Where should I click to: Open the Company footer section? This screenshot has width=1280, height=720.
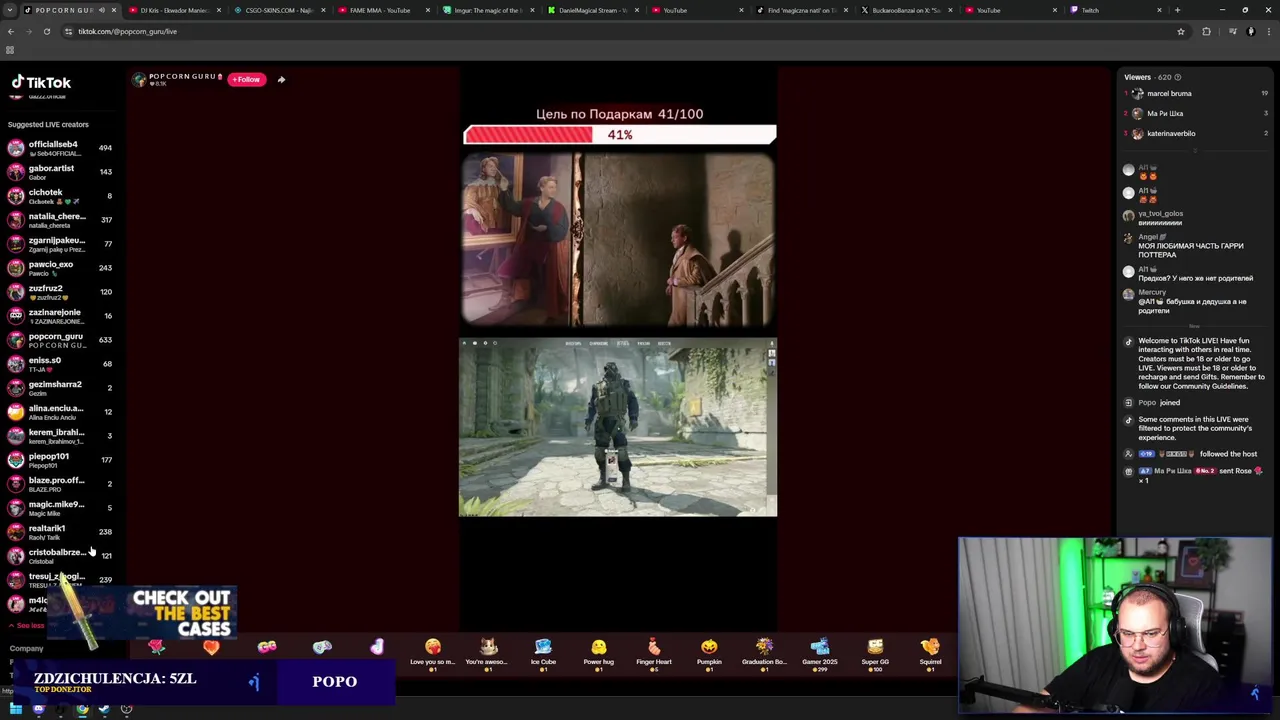click(27, 649)
